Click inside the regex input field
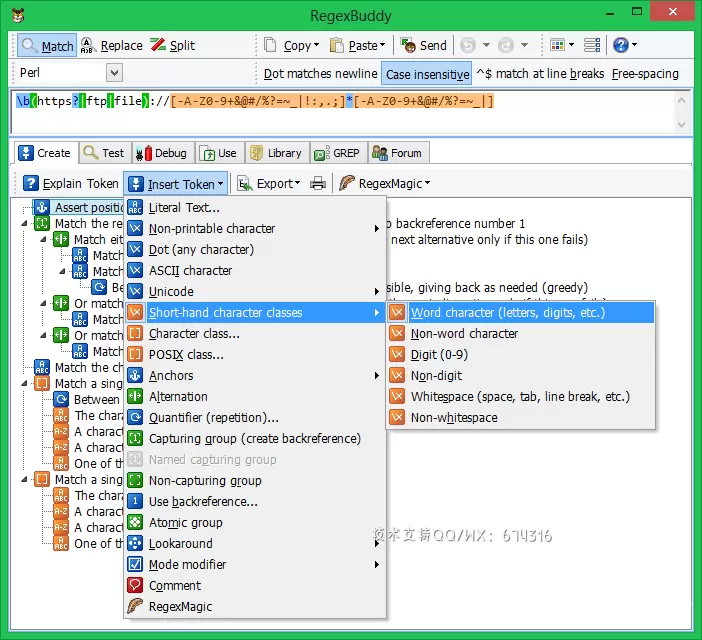702x640 pixels. [342, 112]
